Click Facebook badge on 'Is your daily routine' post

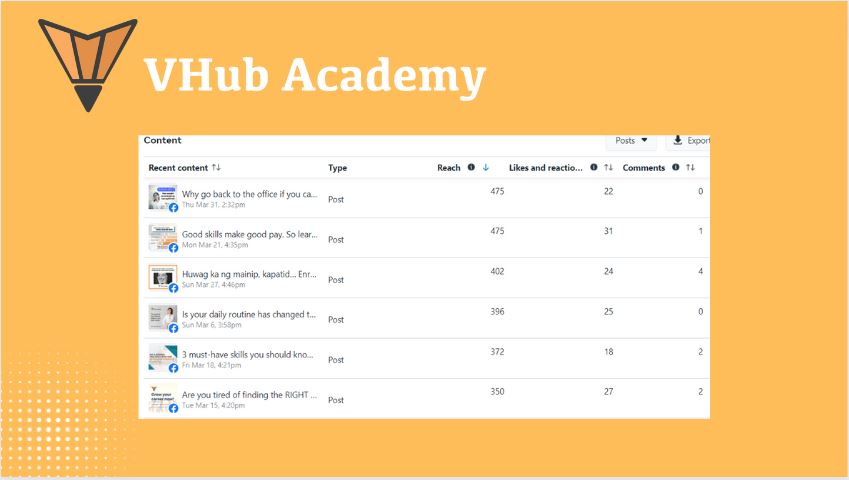click(173, 328)
